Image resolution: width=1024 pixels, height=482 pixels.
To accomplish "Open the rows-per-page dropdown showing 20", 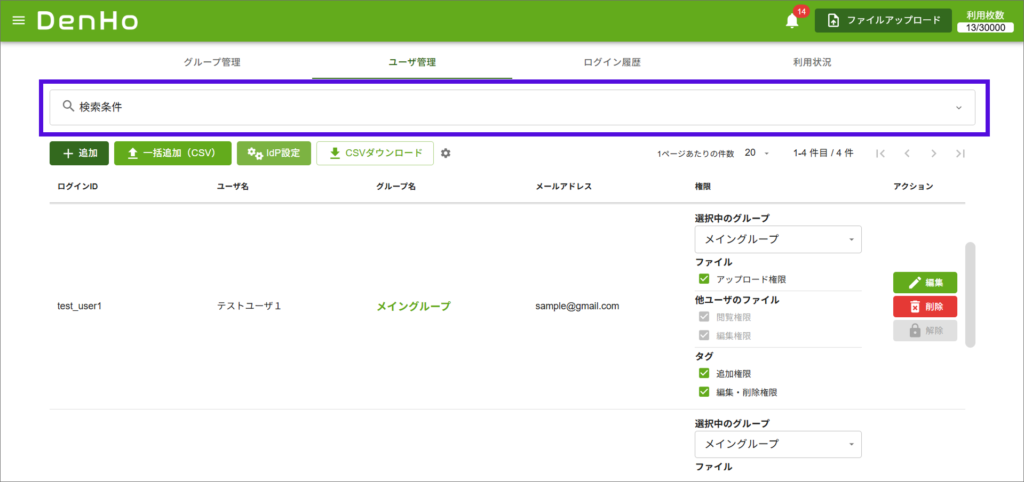I will 757,153.
